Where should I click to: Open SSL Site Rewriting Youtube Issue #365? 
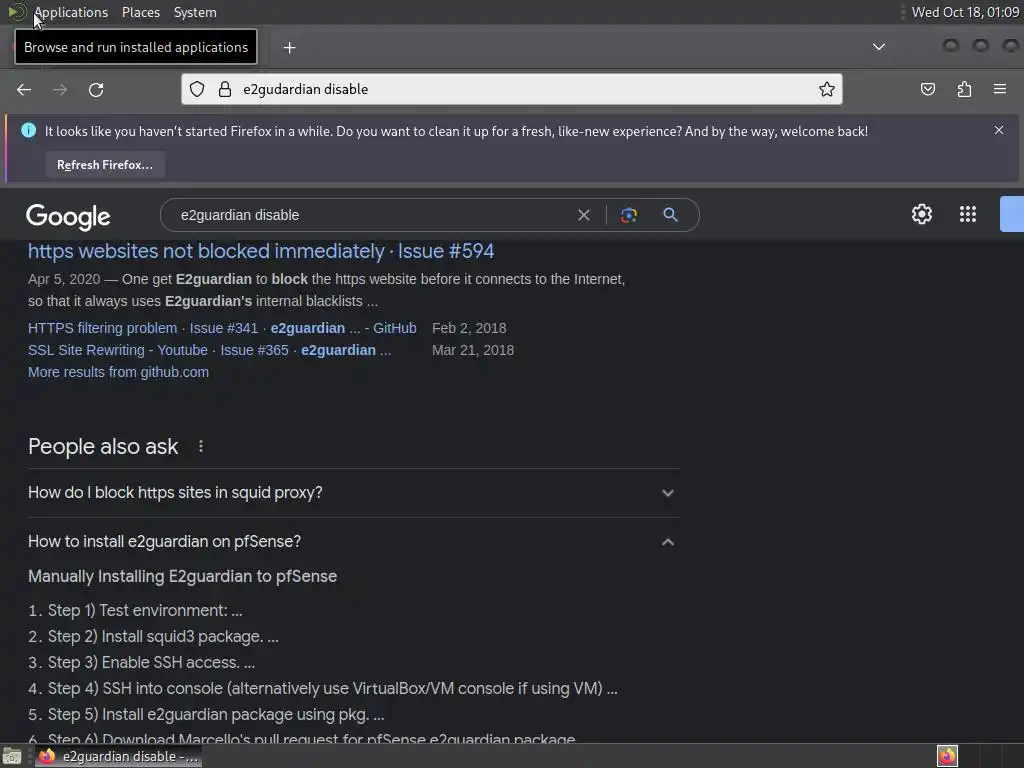coord(210,350)
